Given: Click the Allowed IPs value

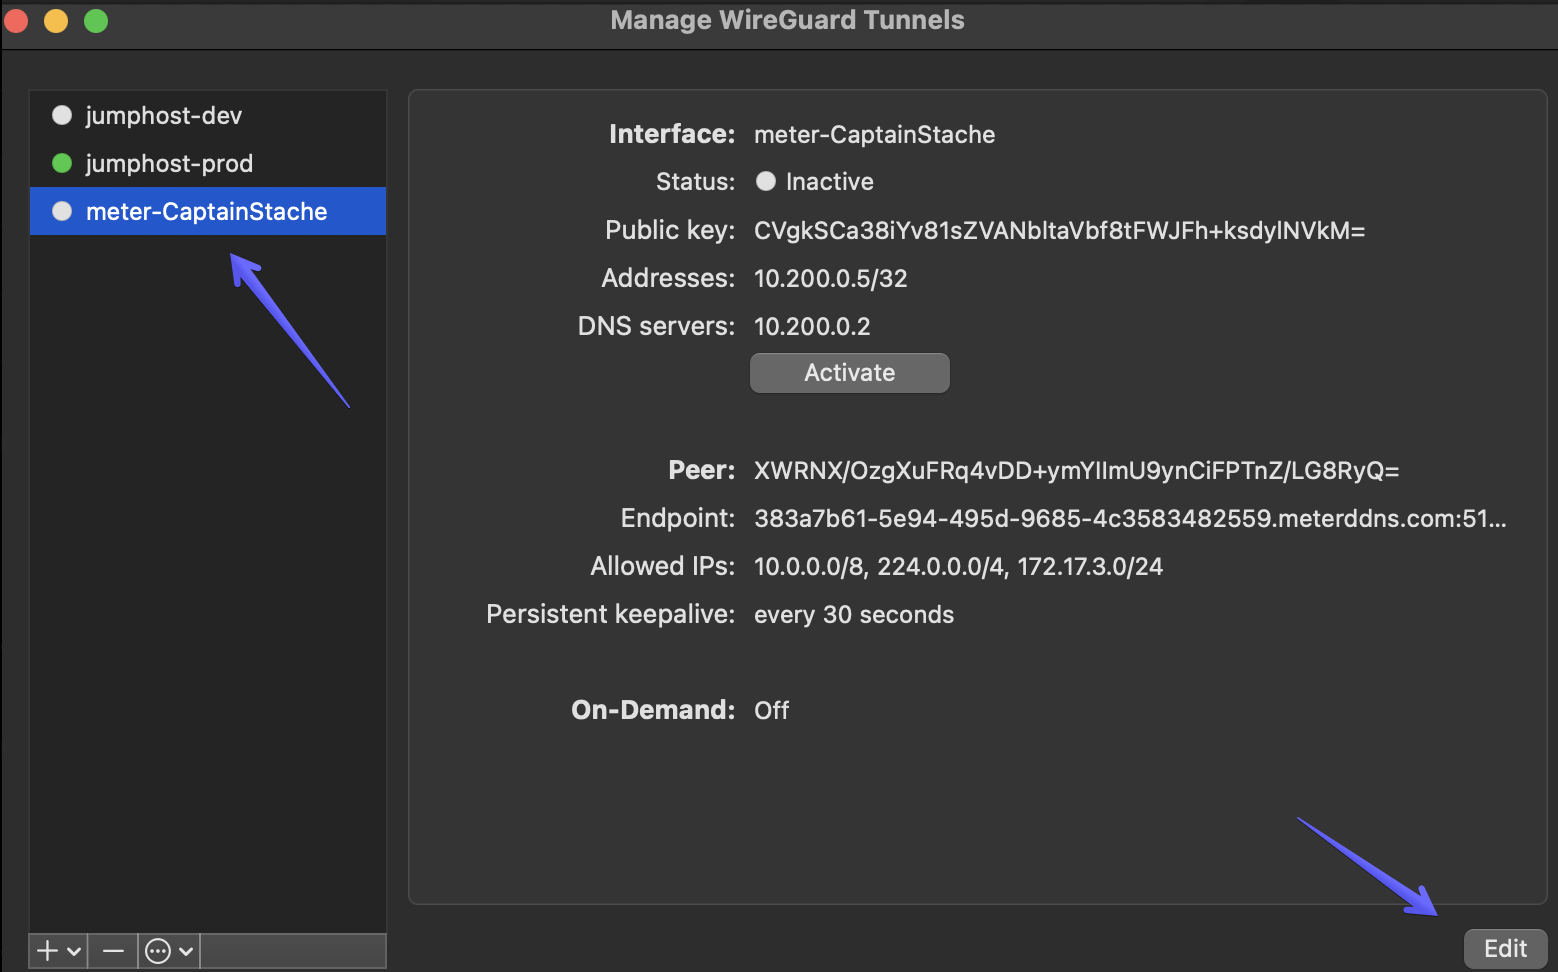Looking at the screenshot, I should [958, 566].
